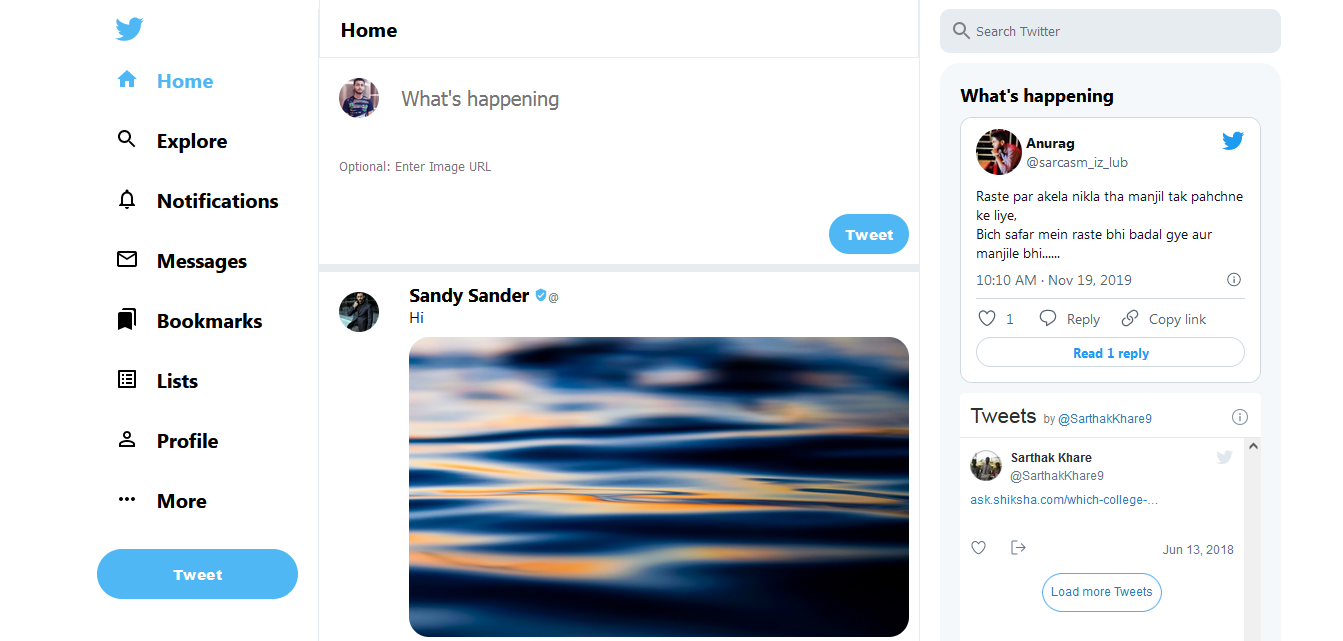This screenshot has height=641, width=1343.
Task: Open Sandy Sander's tweet image
Action: coord(658,486)
